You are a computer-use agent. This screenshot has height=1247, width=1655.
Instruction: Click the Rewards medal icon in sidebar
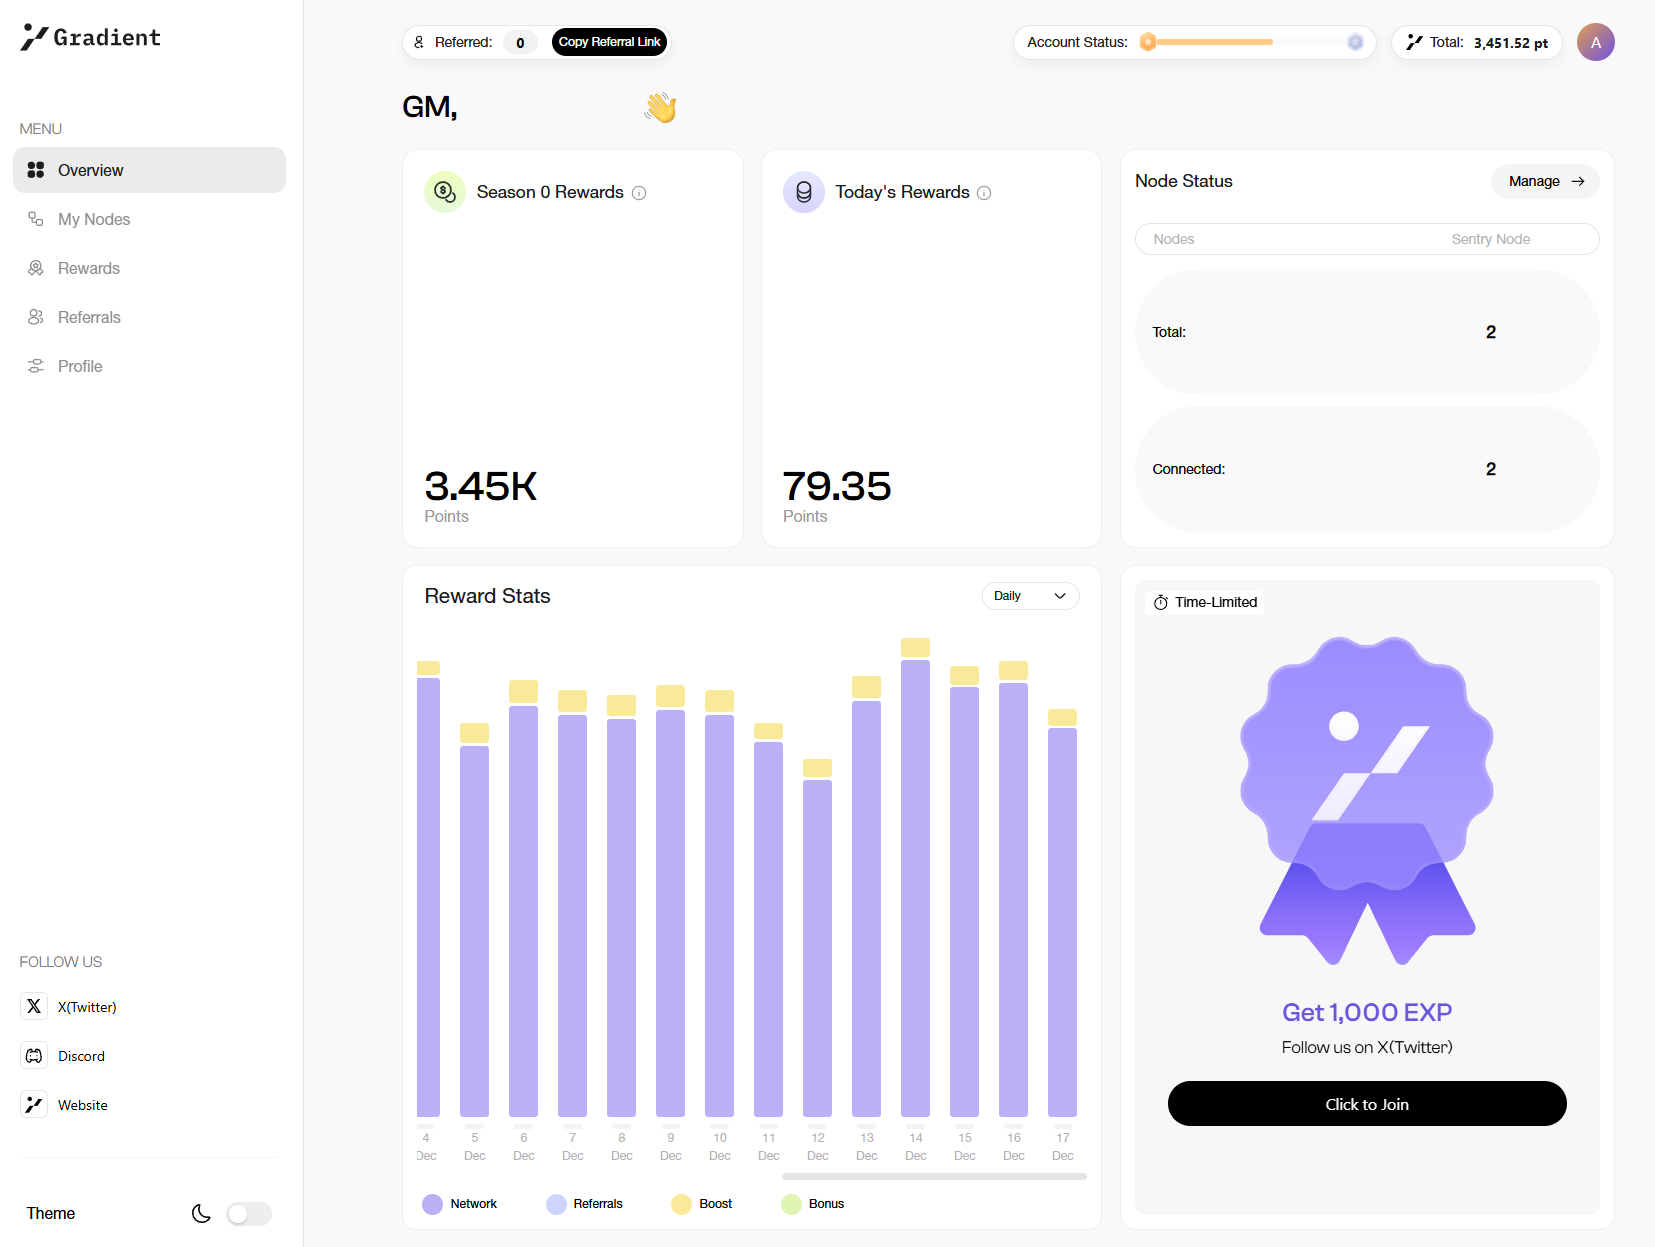click(x=36, y=268)
